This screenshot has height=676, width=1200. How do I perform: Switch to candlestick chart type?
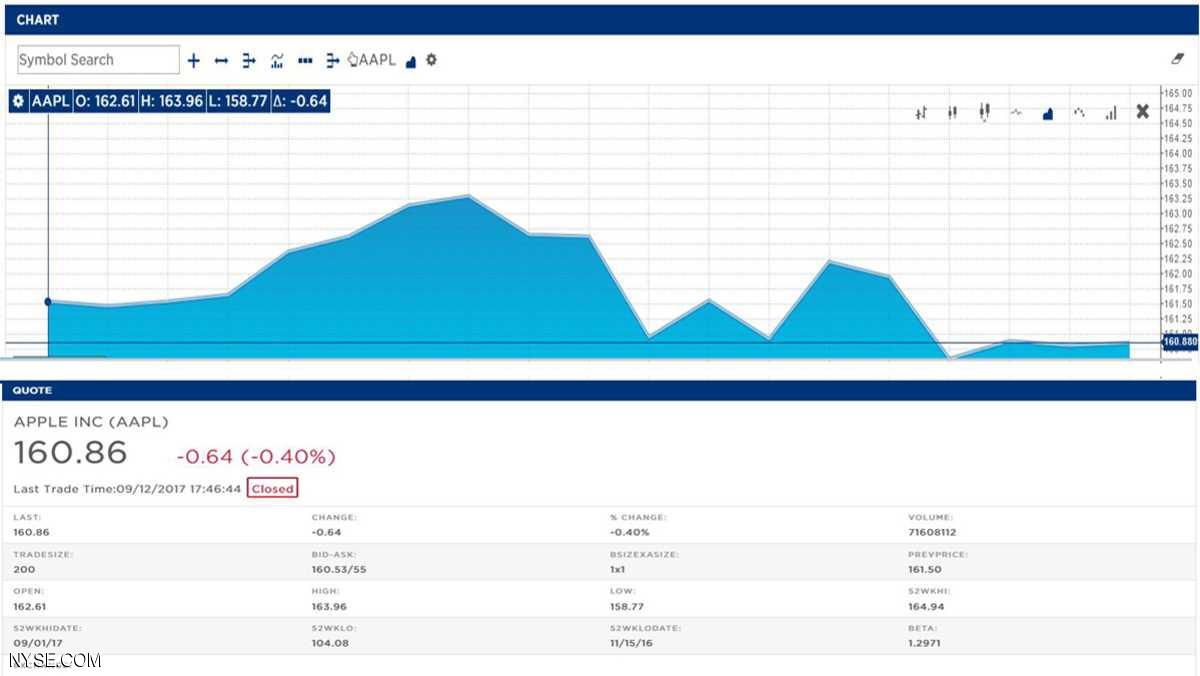pyautogui.click(x=952, y=114)
